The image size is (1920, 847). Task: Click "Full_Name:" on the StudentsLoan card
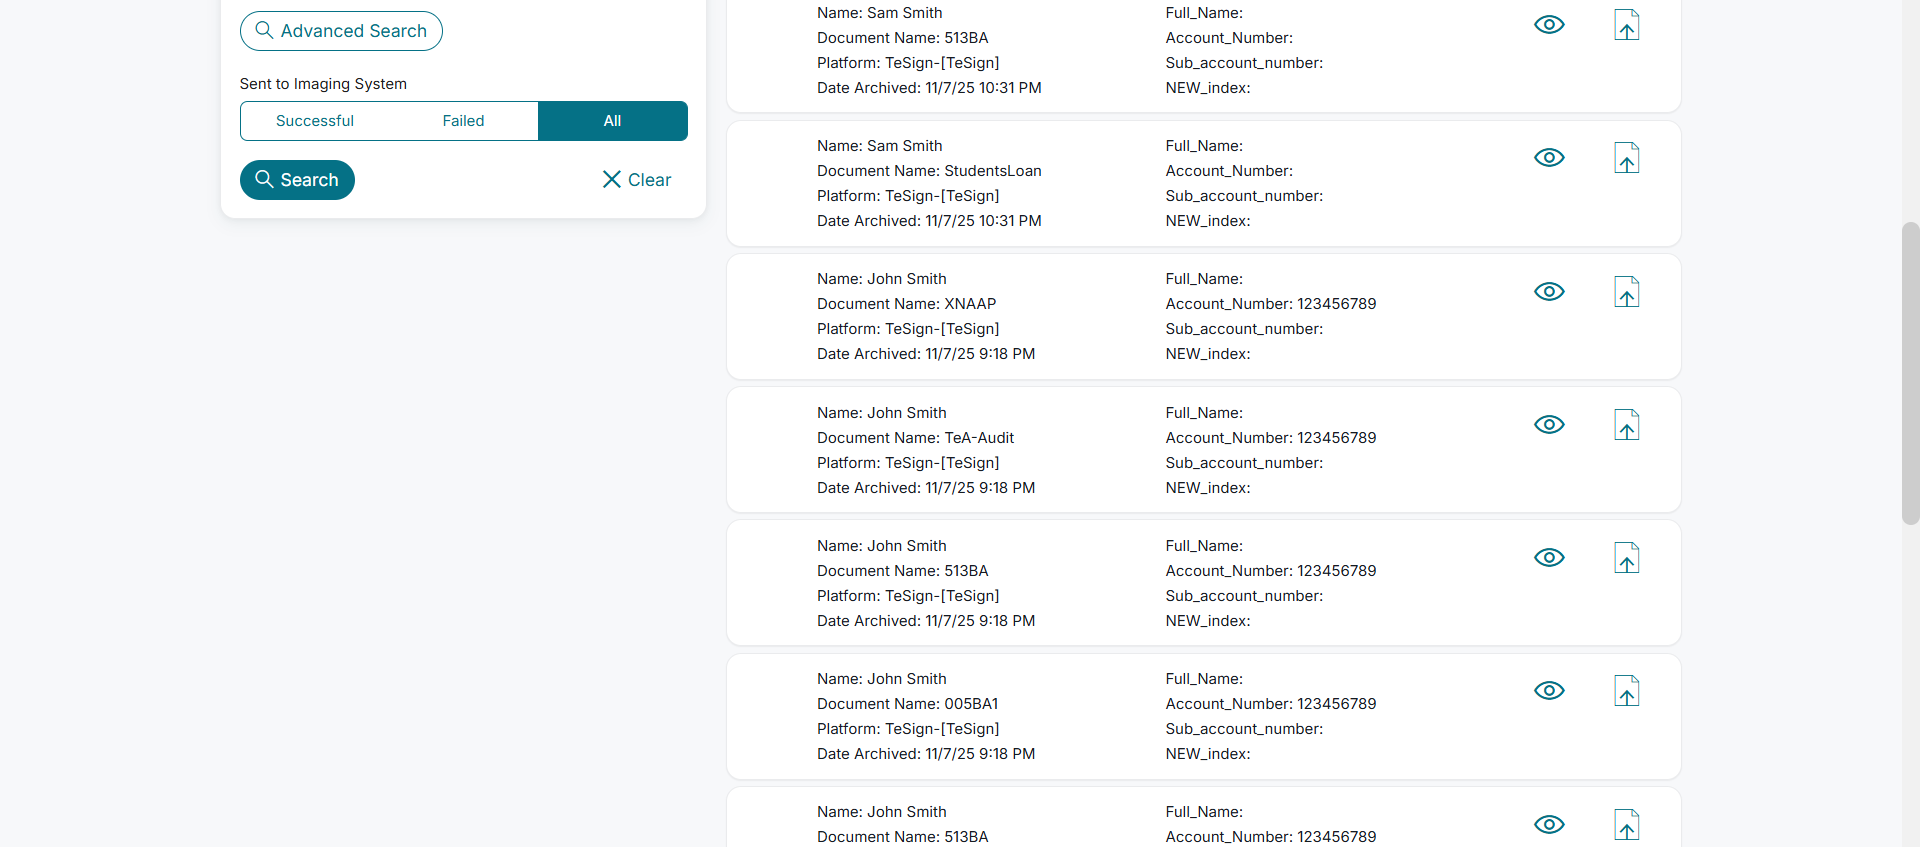coord(1204,146)
